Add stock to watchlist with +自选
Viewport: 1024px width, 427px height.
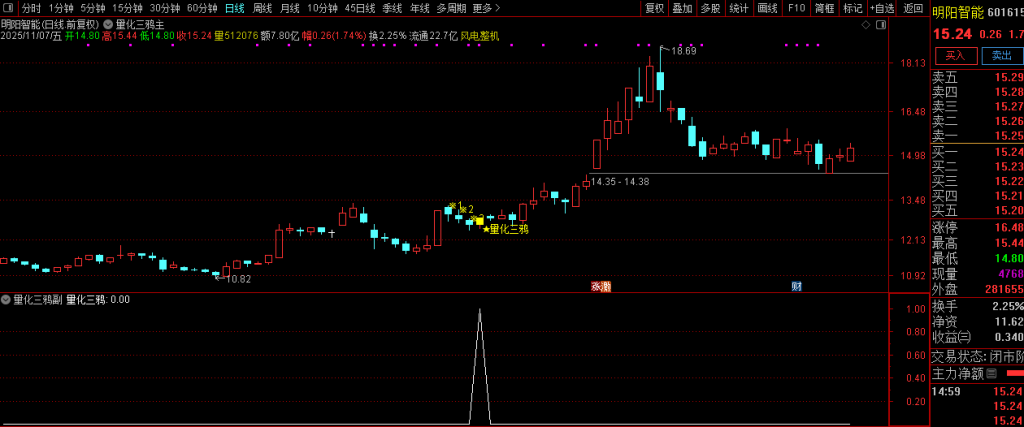tap(883, 8)
